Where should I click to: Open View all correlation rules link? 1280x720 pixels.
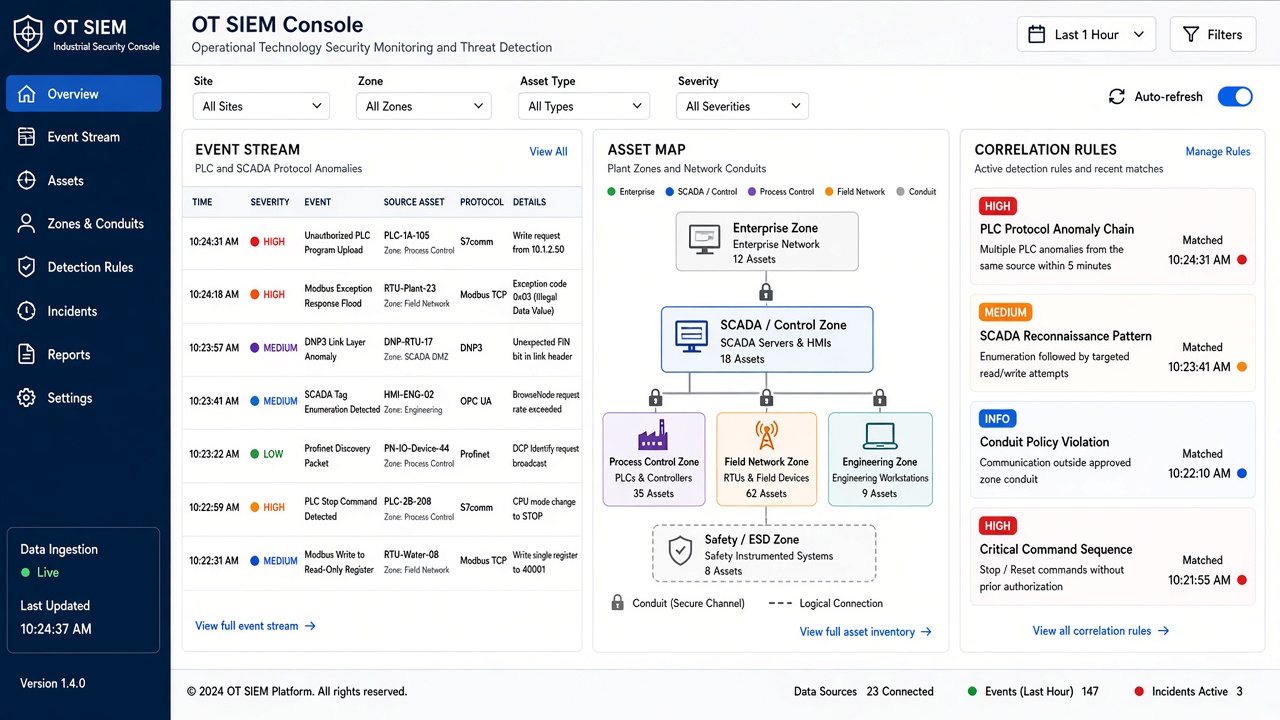click(1101, 631)
